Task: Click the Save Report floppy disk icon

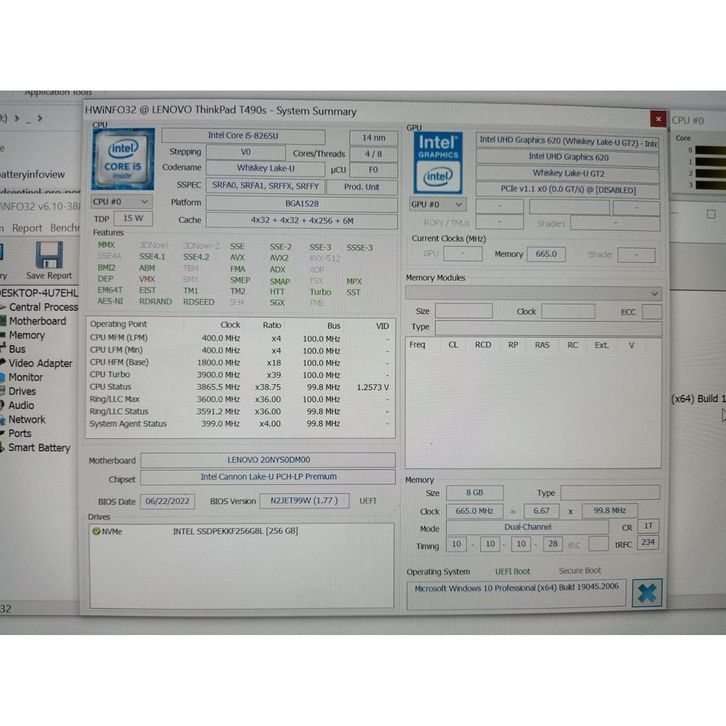Action: 49,255
